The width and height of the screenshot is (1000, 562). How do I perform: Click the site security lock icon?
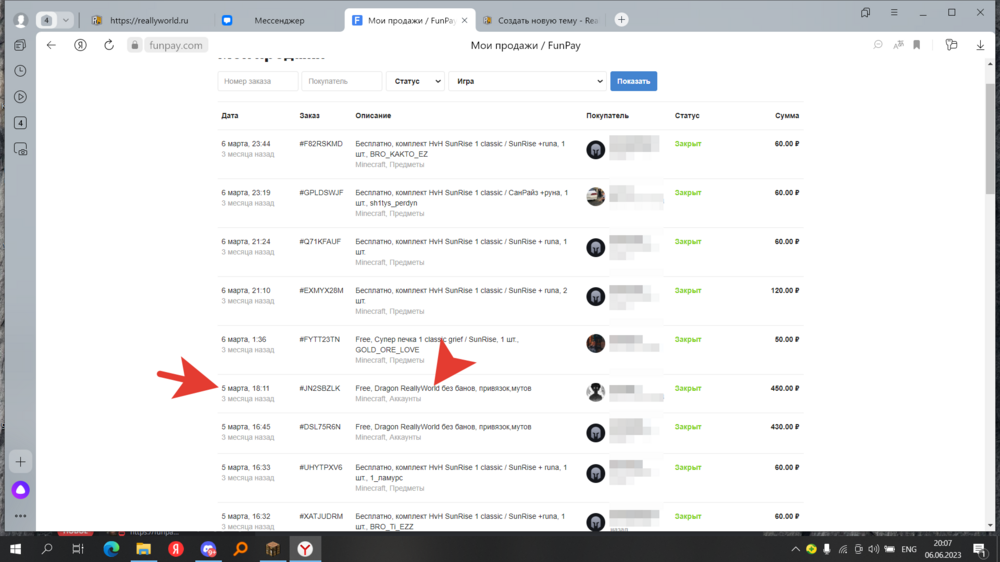(x=135, y=45)
